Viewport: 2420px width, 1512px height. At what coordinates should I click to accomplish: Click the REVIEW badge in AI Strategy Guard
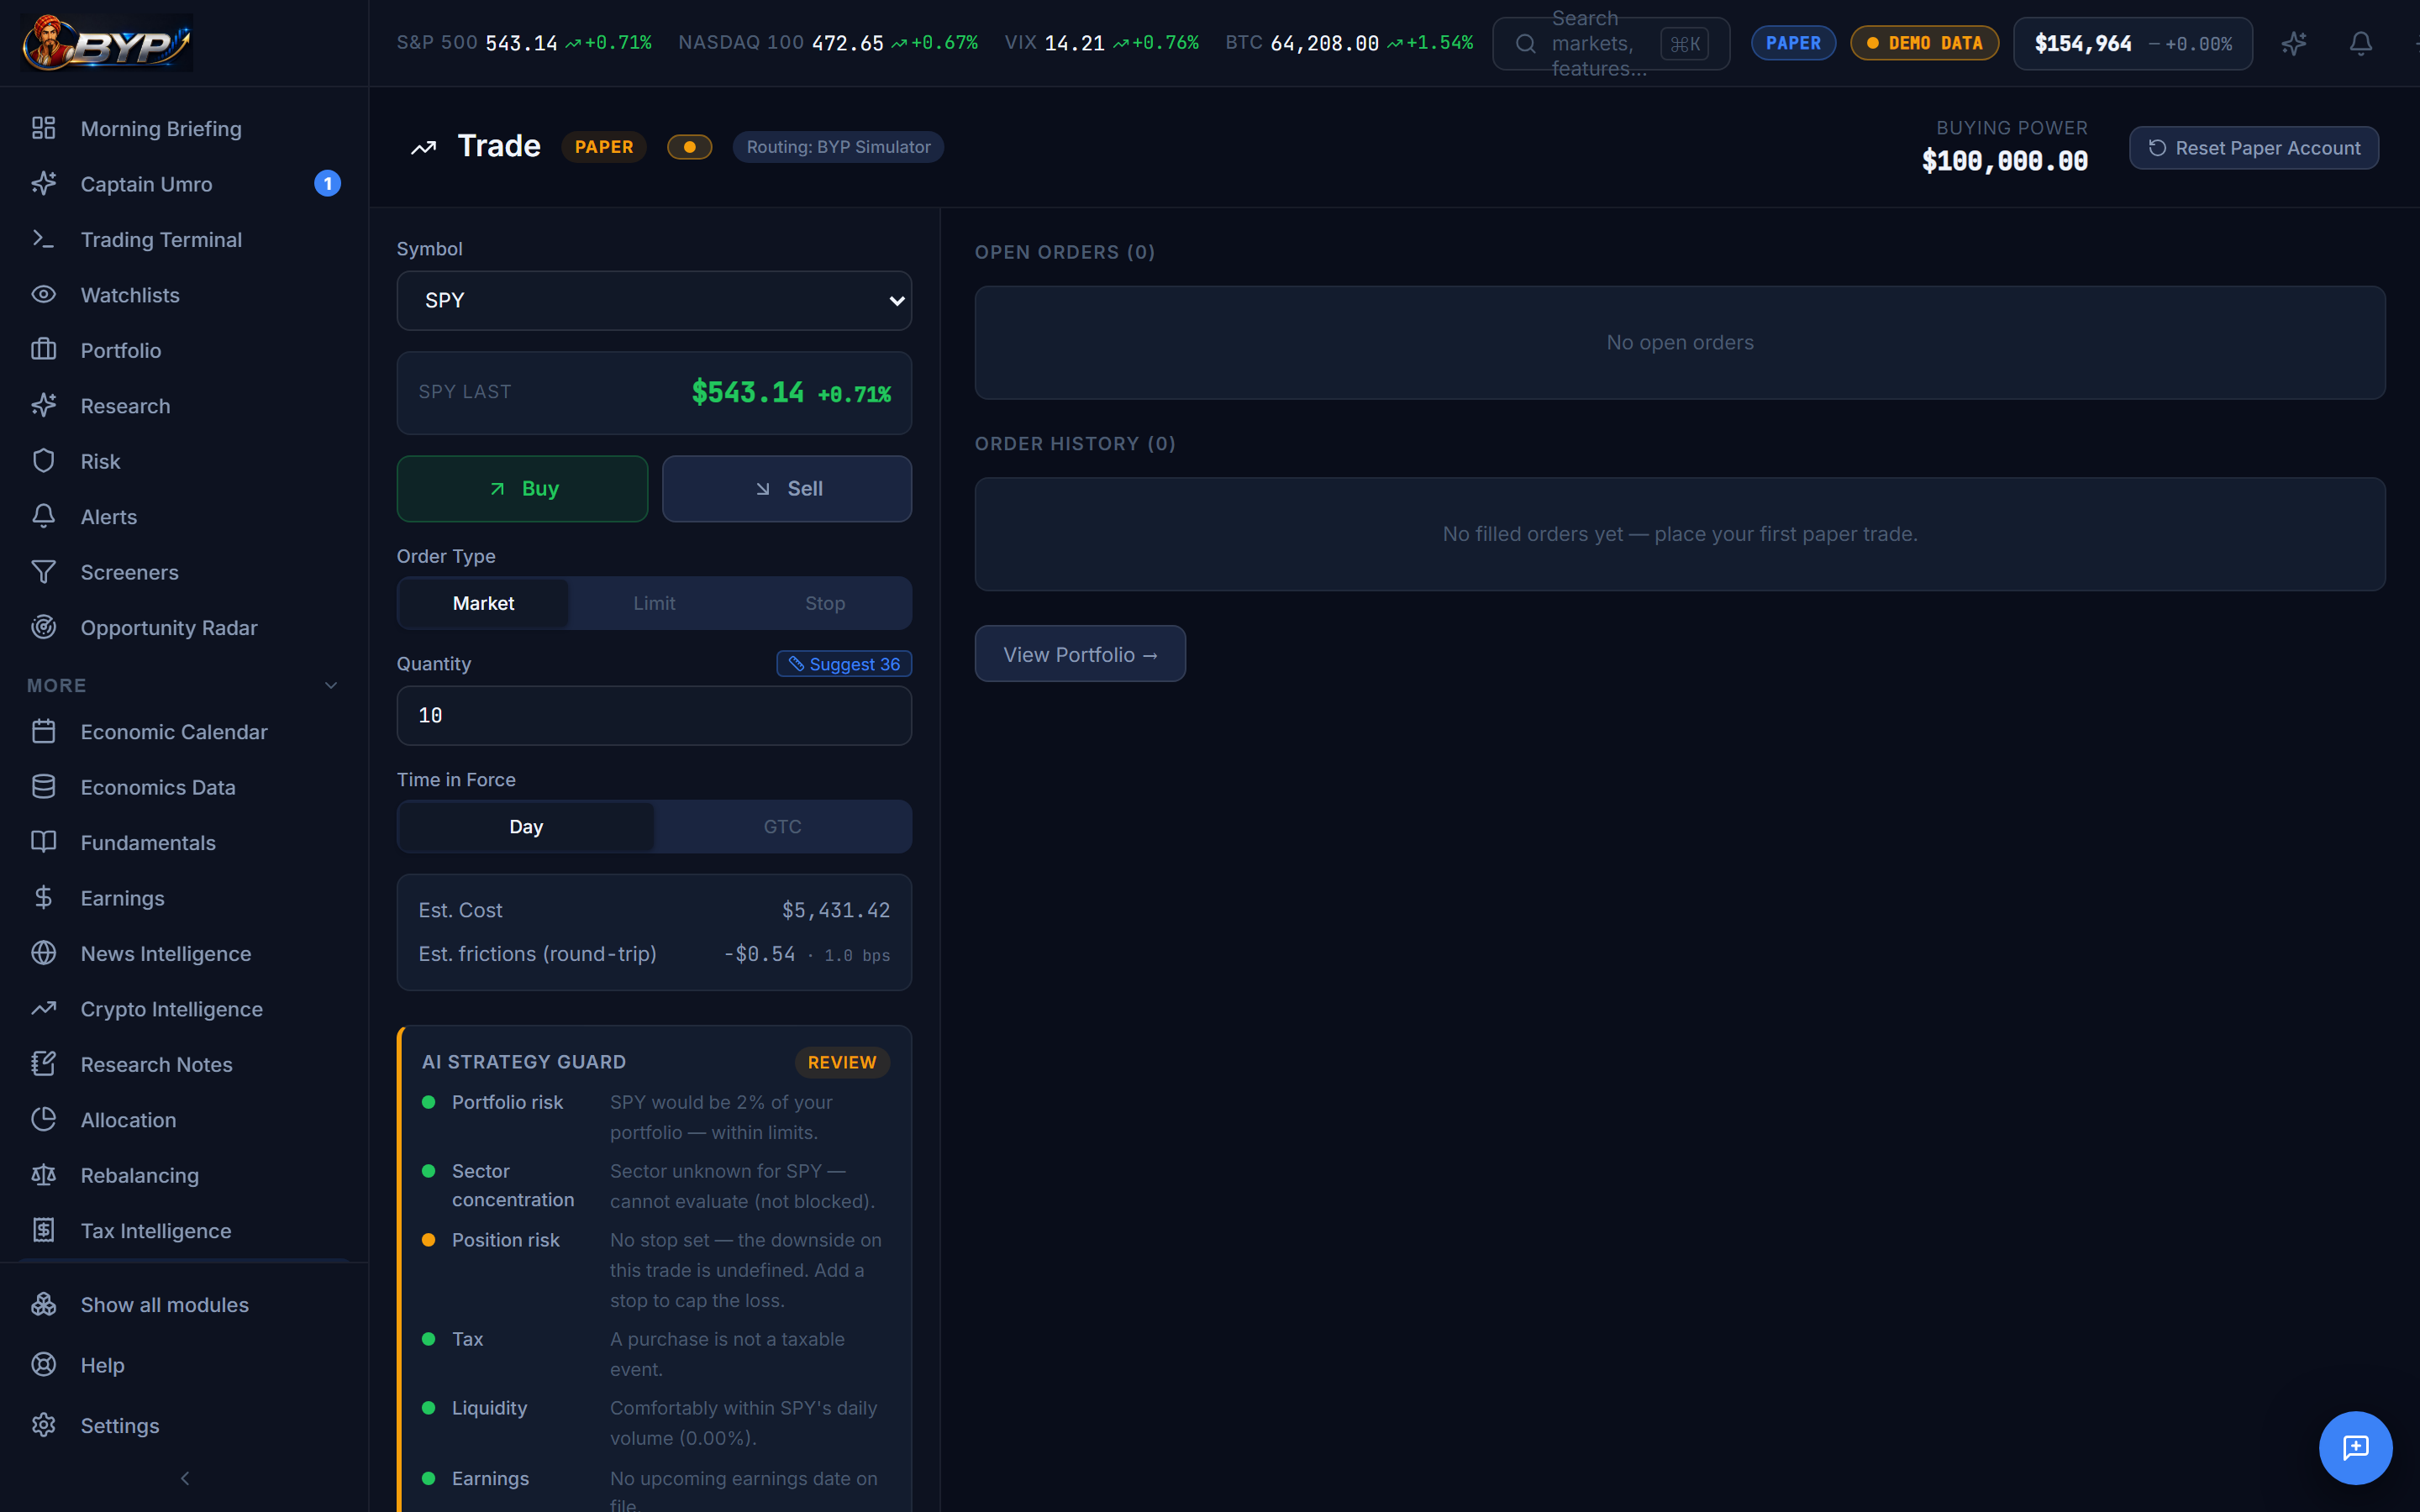tap(842, 1062)
